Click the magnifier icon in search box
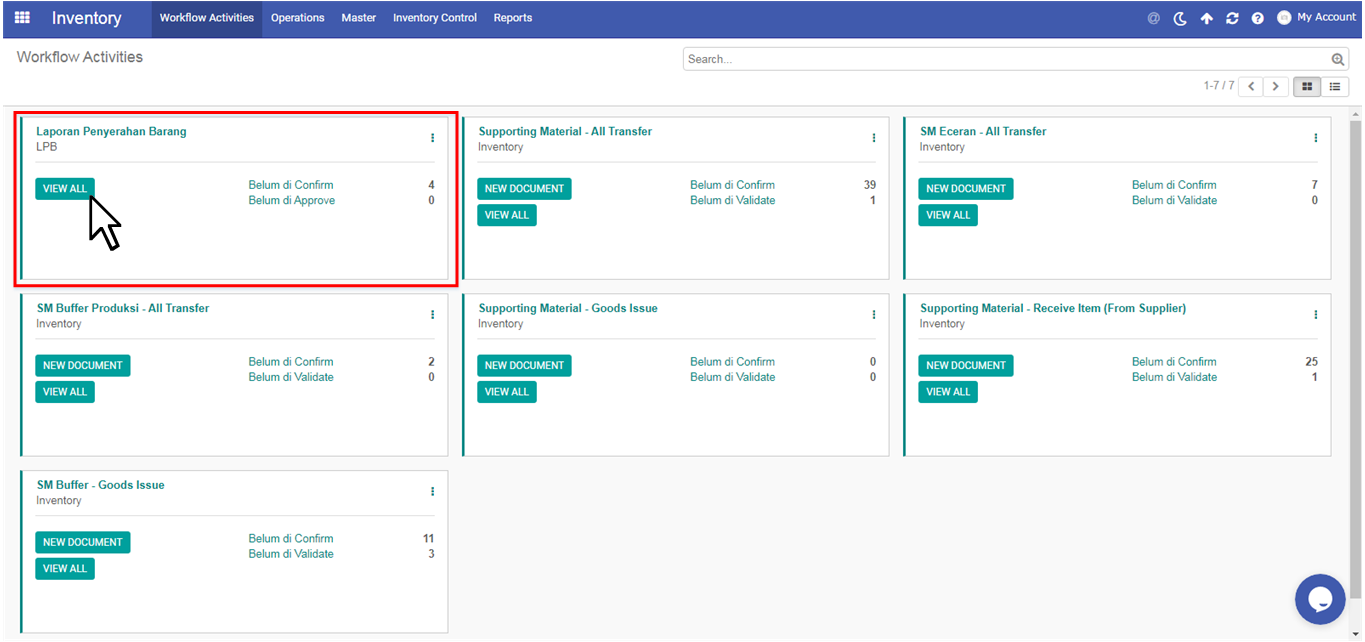This screenshot has height=642, width=1365. tap(1338, 60)
